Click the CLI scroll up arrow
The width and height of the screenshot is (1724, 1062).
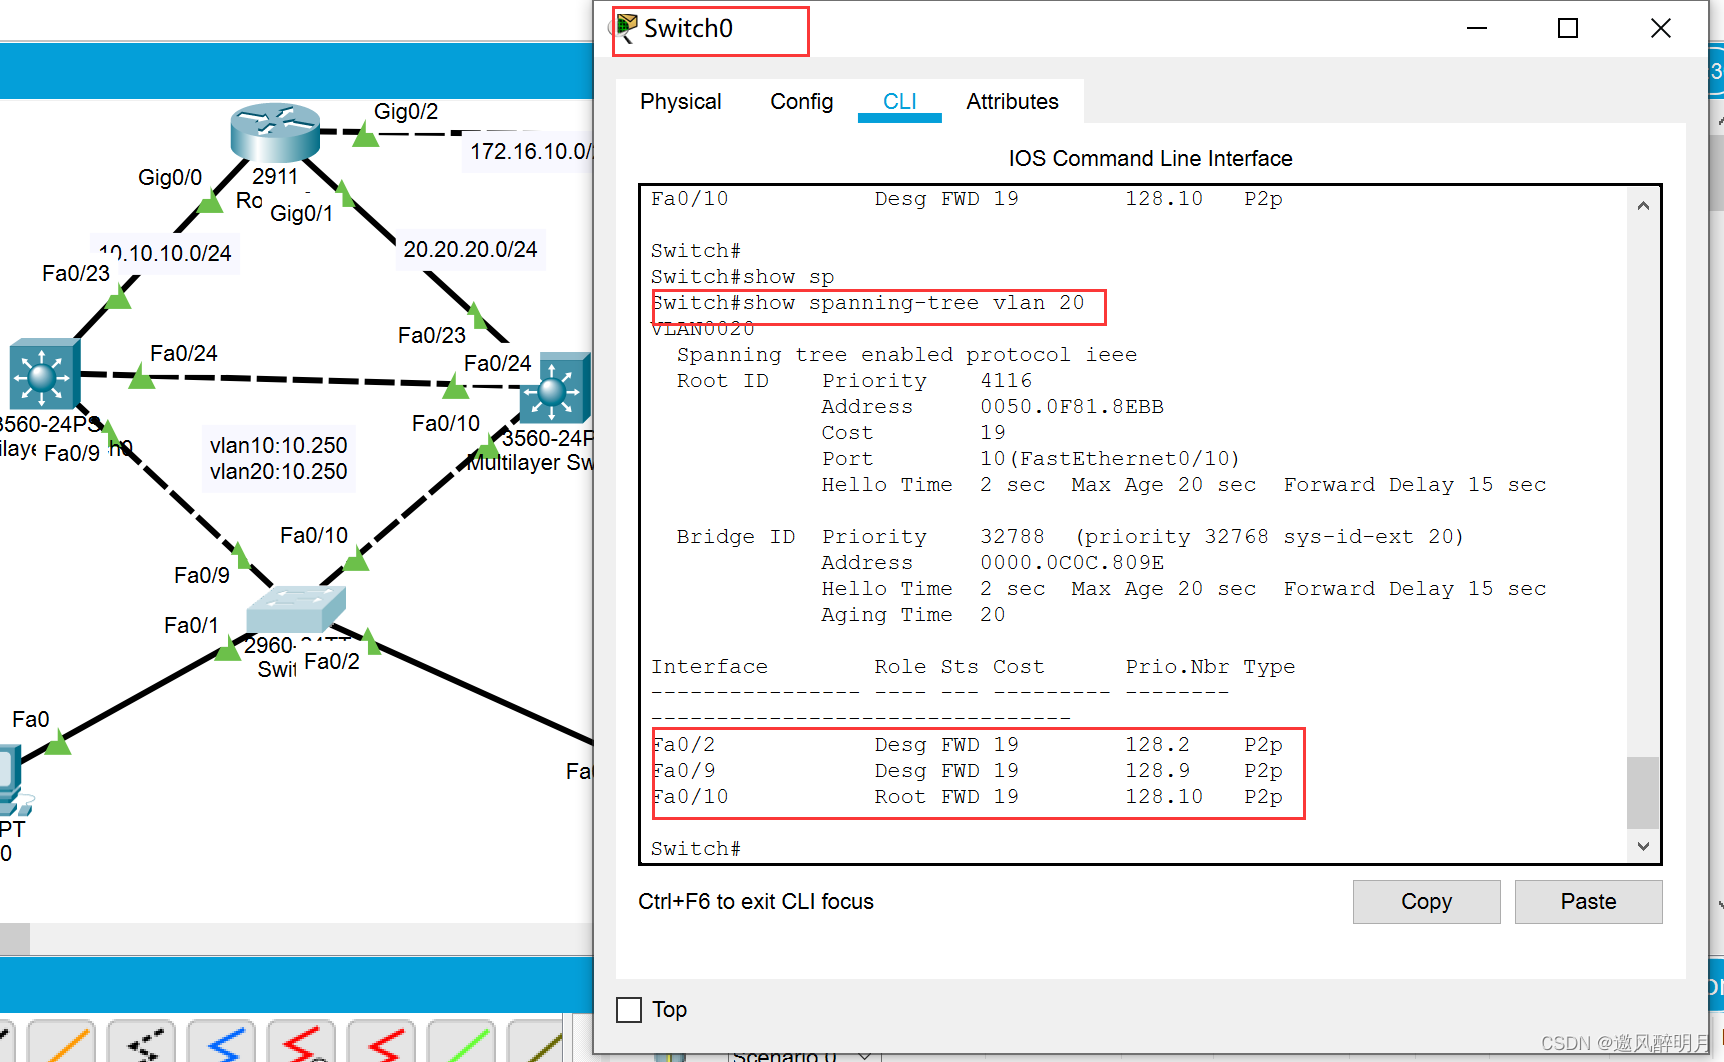point(1643,206)
